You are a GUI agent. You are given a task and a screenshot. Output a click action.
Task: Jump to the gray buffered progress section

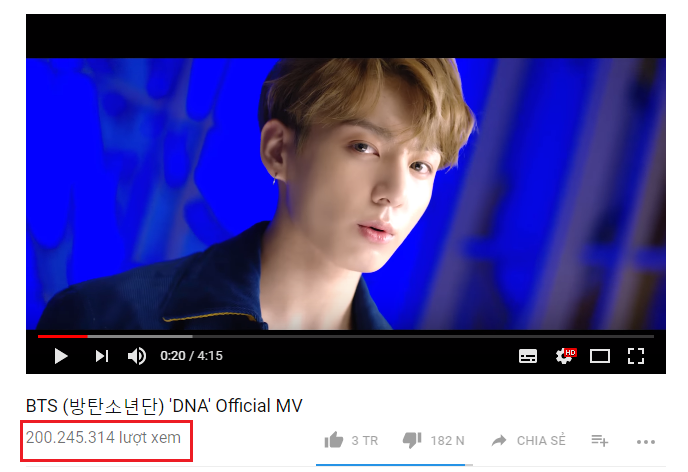pos(140,336)
